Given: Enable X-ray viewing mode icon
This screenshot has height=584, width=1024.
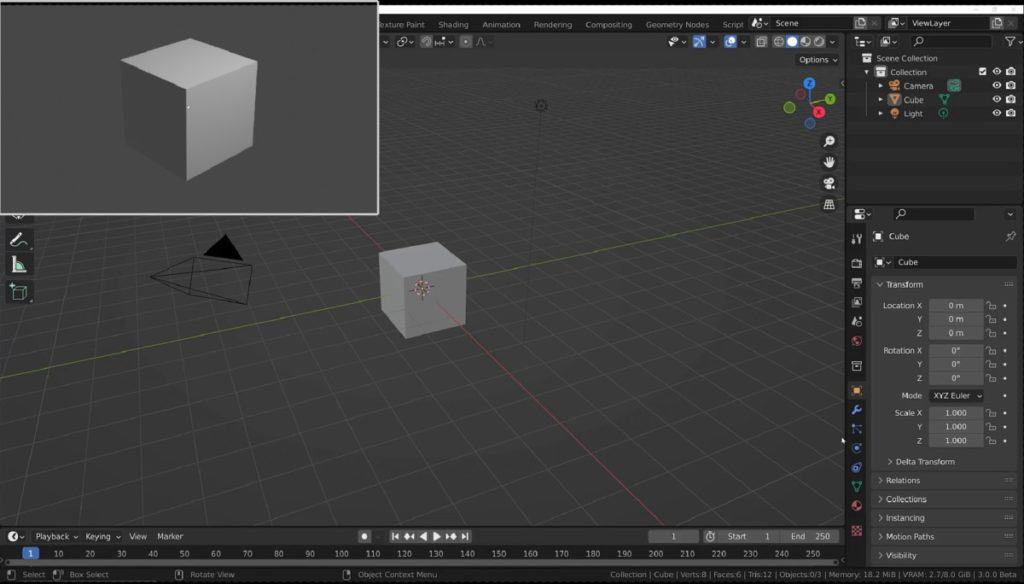Looking at the screenshot, I should click(761, 41).
